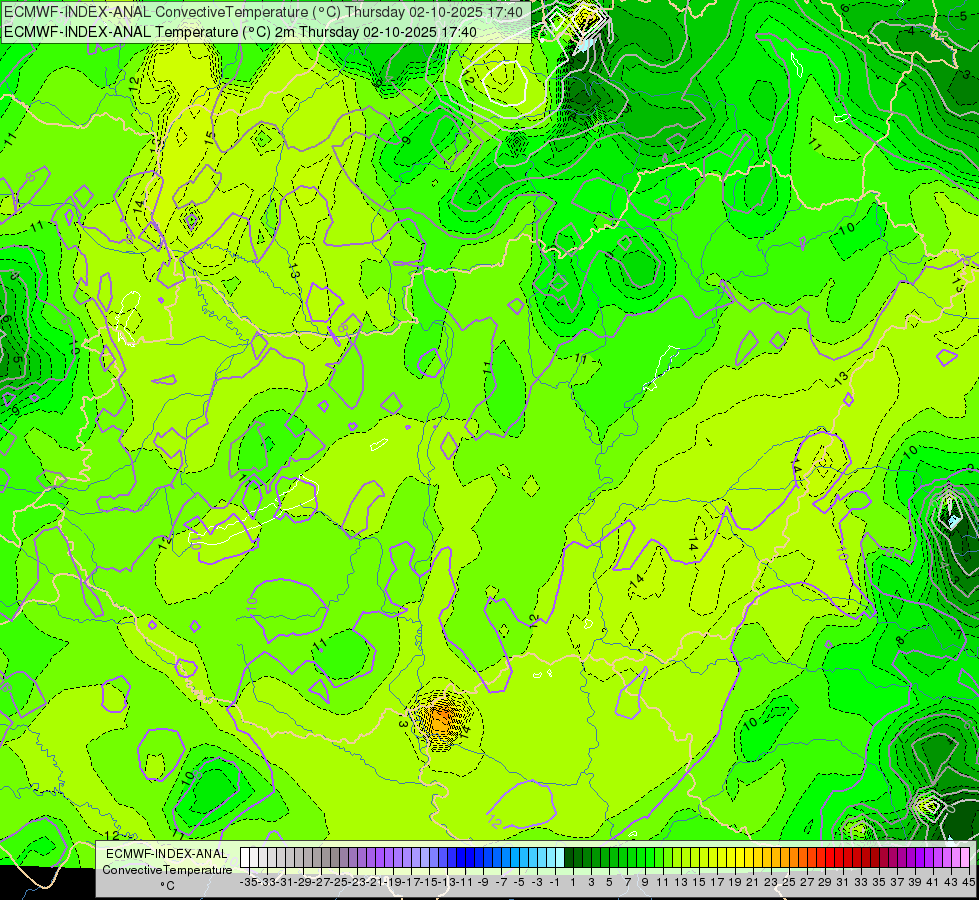Click the legend scale value '-7'
This screenshot has width=979, height=900.
pyautogui.click(x=502, y=883)
